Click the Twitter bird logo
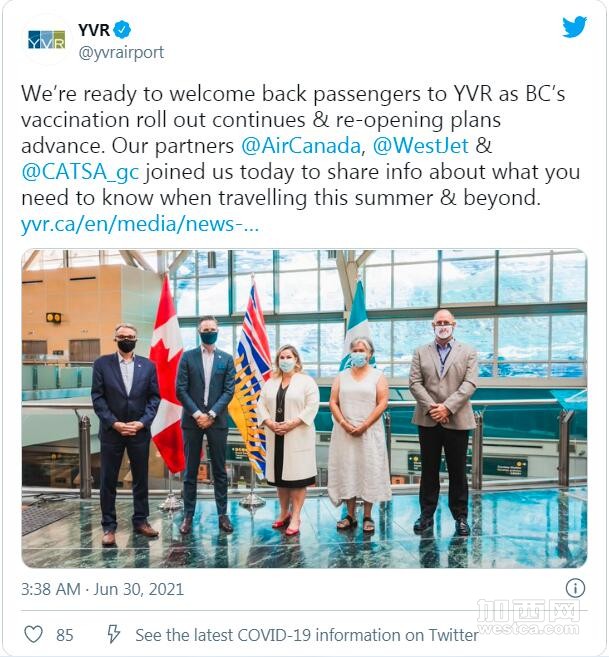 tap(574, 27)
